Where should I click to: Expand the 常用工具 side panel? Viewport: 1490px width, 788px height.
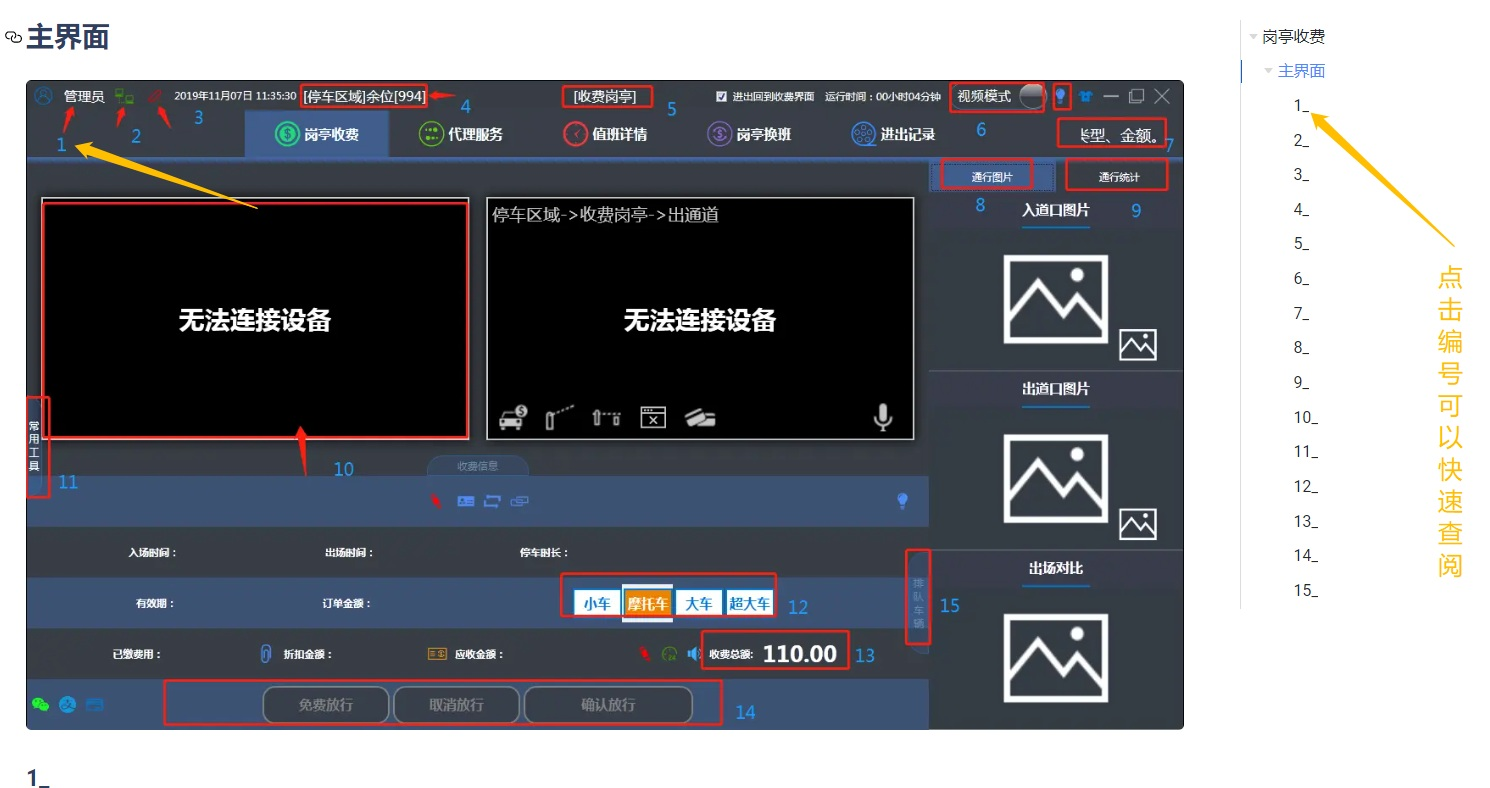pos(34,445)
